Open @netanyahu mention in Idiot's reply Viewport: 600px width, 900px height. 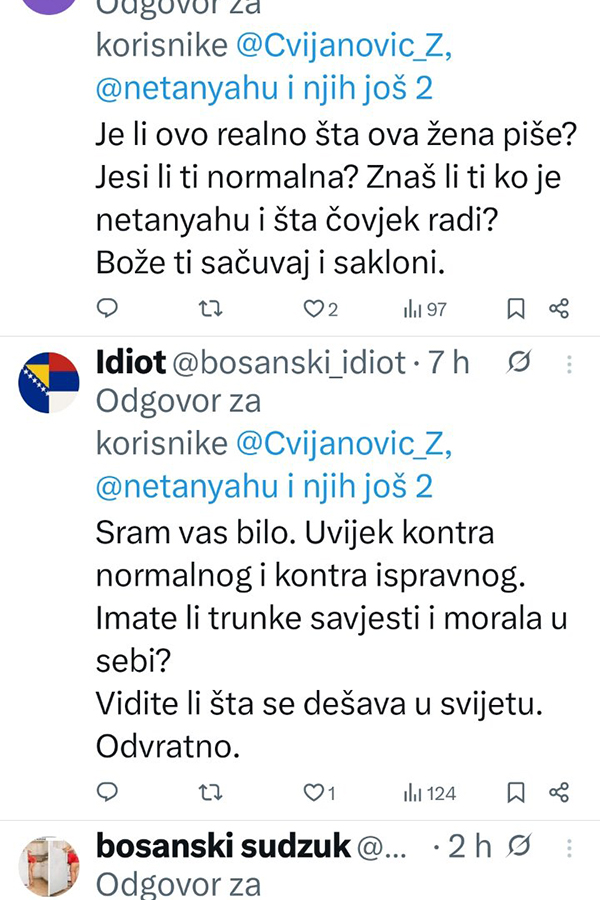185,486
